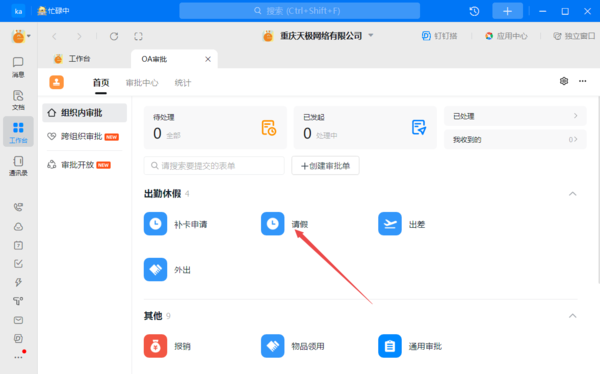
Task: Switch to the 工作台 browser tab
Action: point(73,59)
